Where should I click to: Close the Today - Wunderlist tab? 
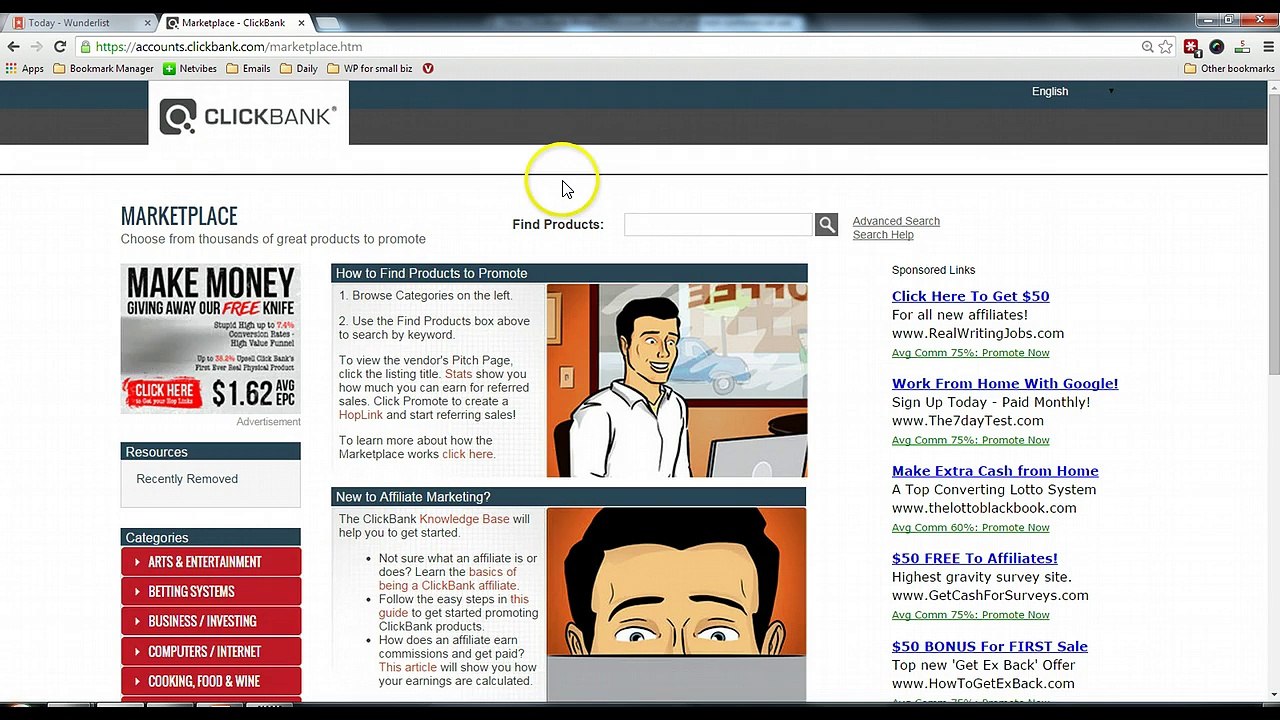coord(148,22)
